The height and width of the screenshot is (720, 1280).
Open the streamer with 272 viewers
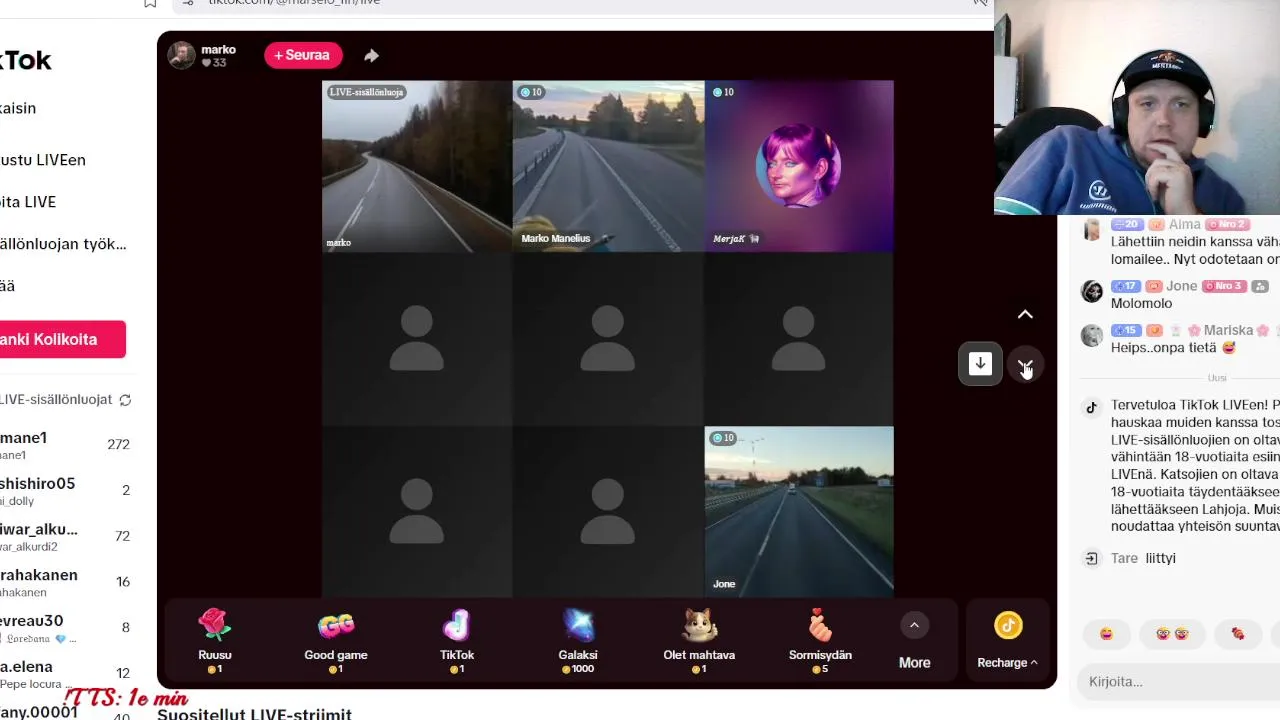[65, 445]
